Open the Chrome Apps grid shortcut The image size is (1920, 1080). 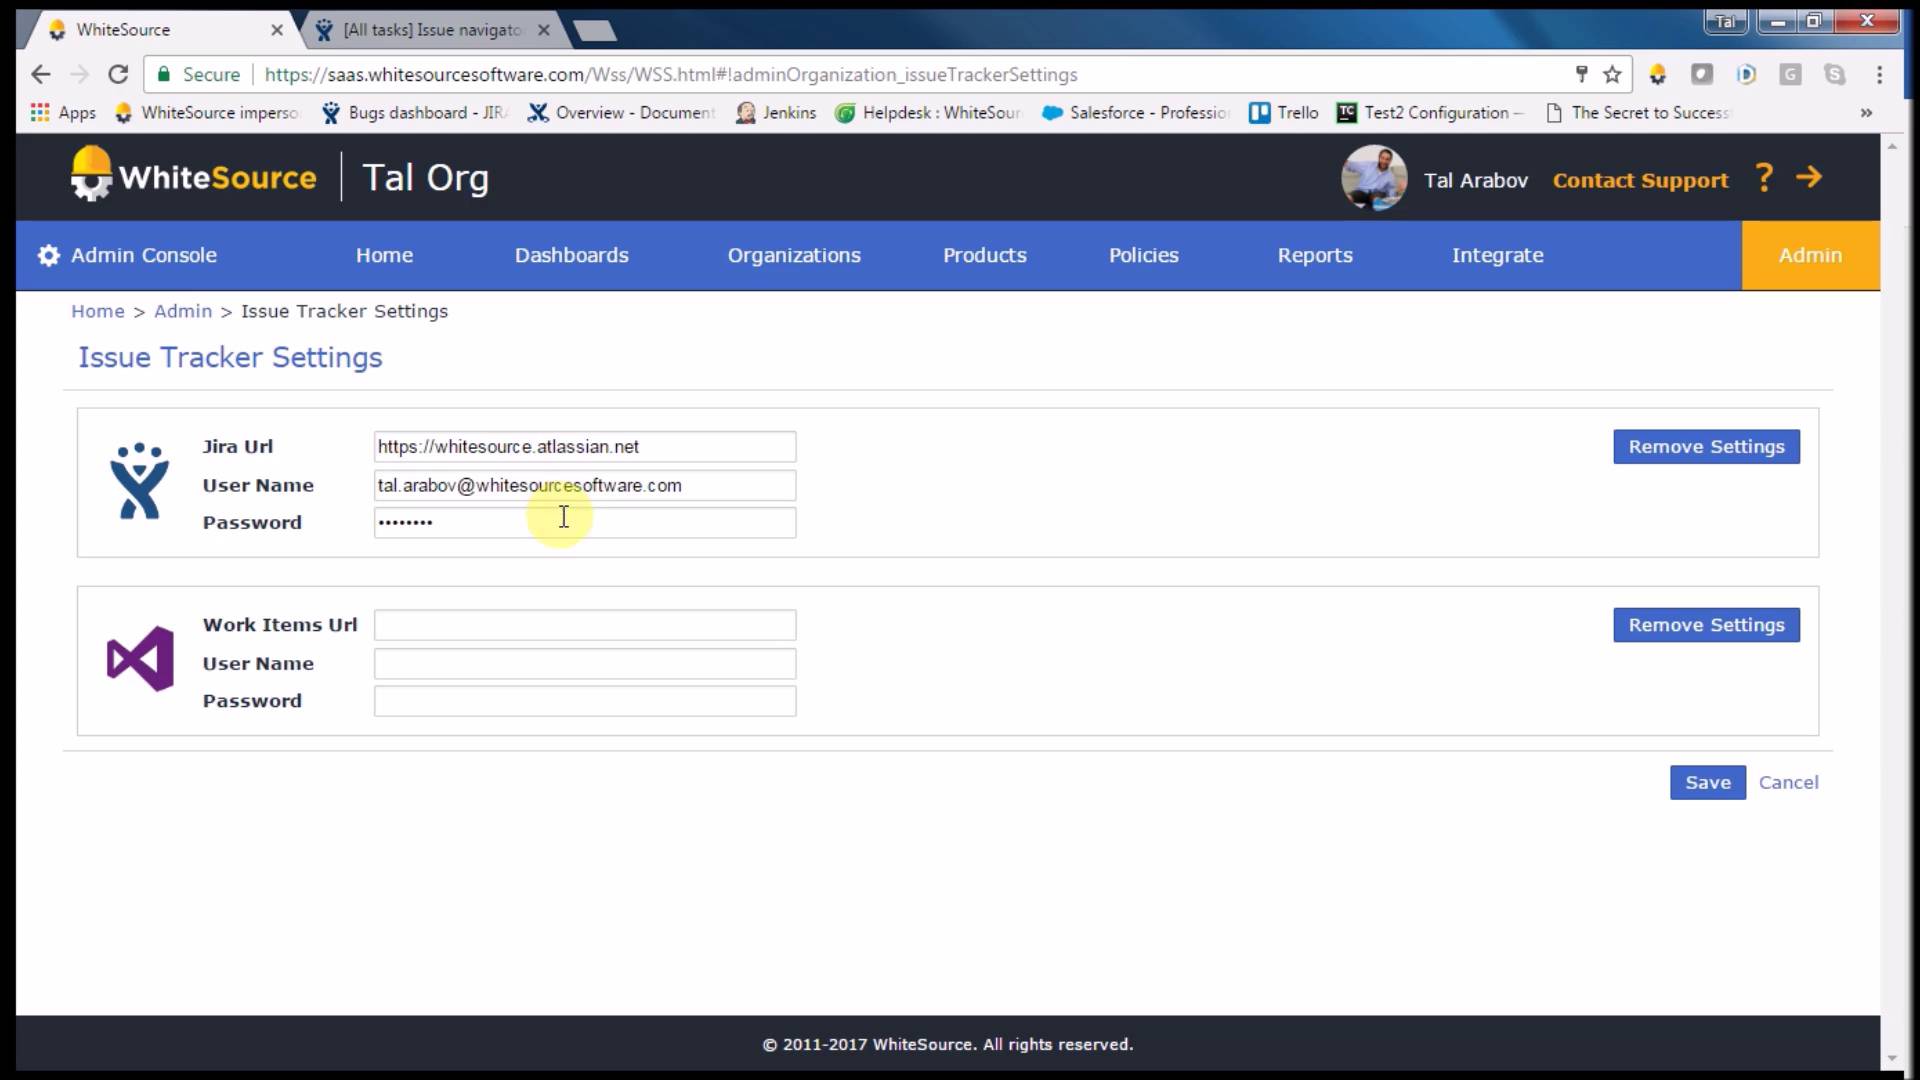pyautogui.click(x=40, y=112)
